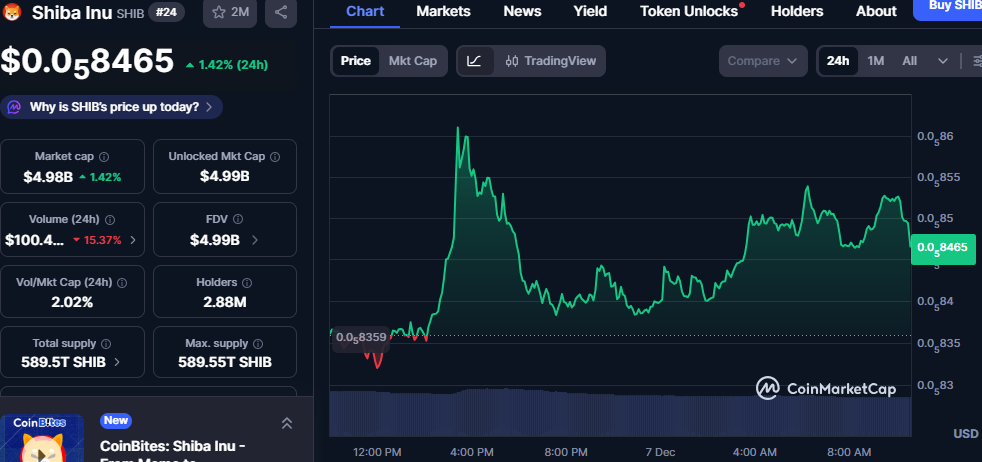This screenshot has width=982, height=462.
Task: Expand more time range options chevron
Action: (x=942, y=61)
